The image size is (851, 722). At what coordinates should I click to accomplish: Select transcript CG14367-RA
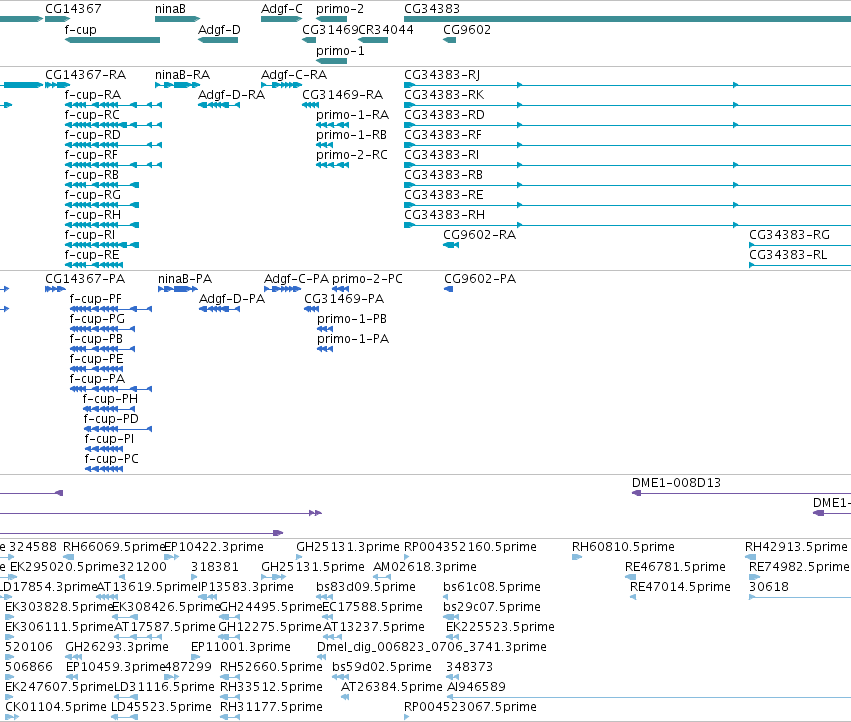[85, 74]
